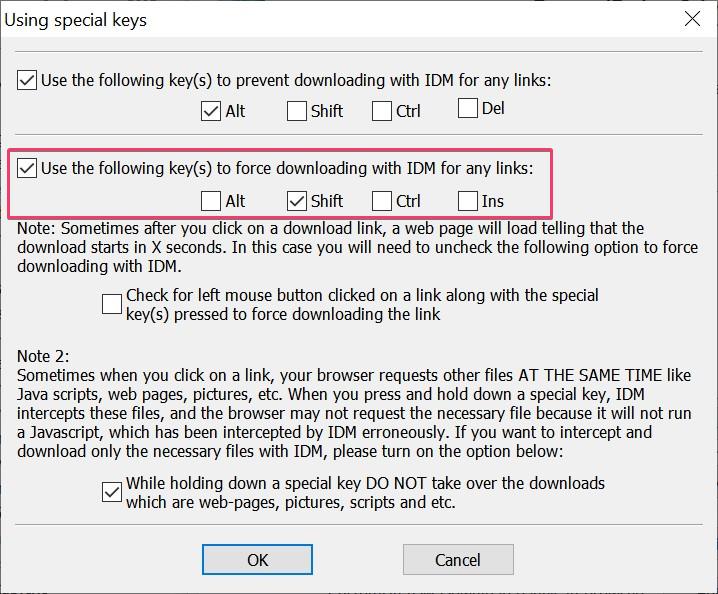
Task: Click the While holding down a special key label
Action: 365,493
